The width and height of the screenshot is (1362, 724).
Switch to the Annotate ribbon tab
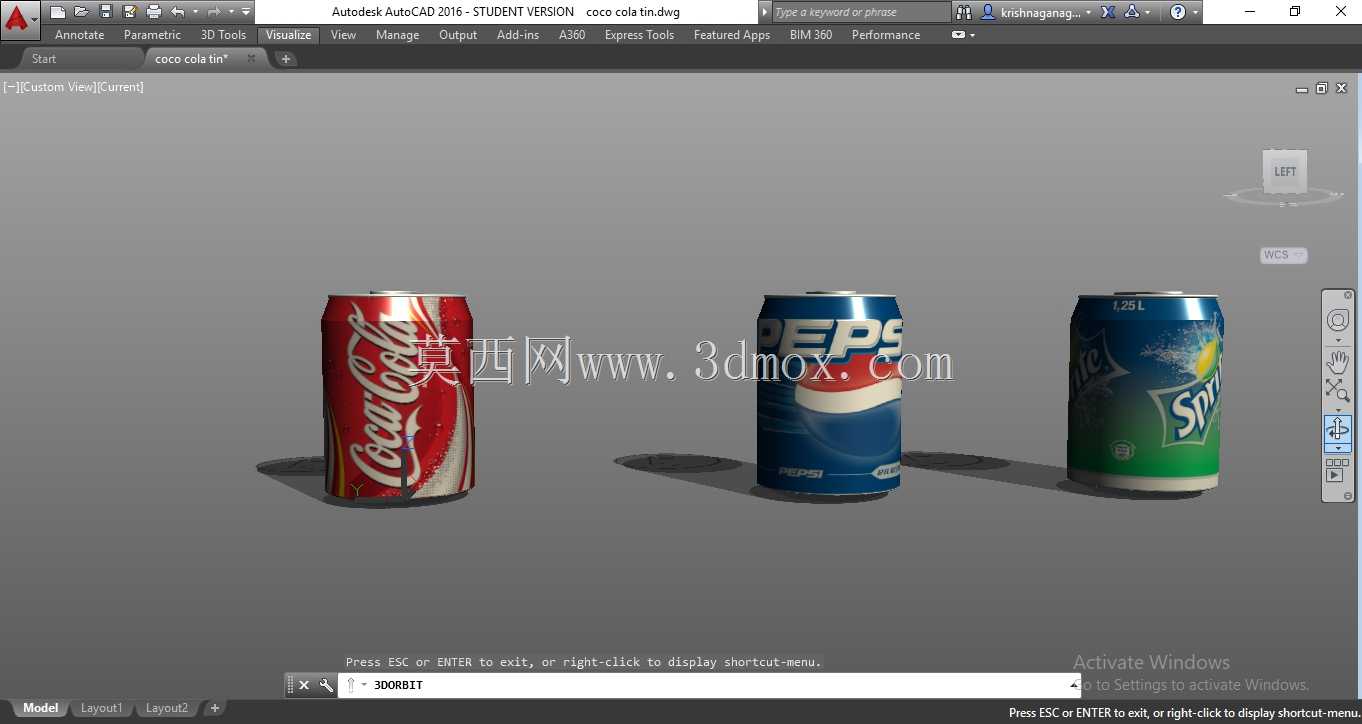tap(80, 35)
